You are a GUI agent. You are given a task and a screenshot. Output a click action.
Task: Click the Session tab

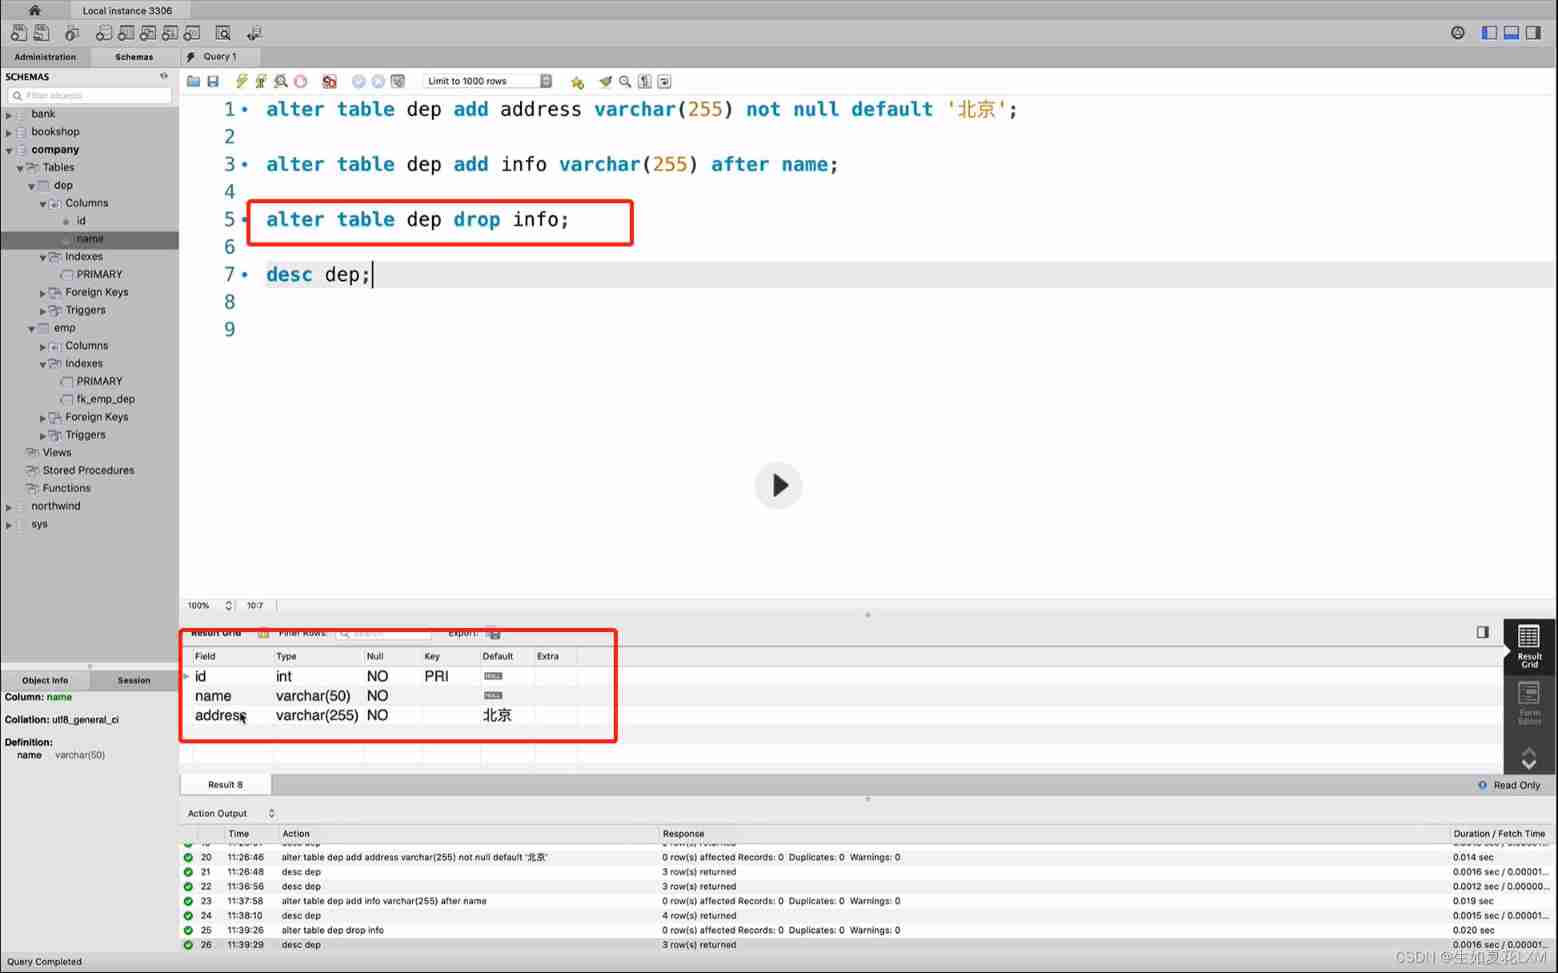(x=134, y=680)
